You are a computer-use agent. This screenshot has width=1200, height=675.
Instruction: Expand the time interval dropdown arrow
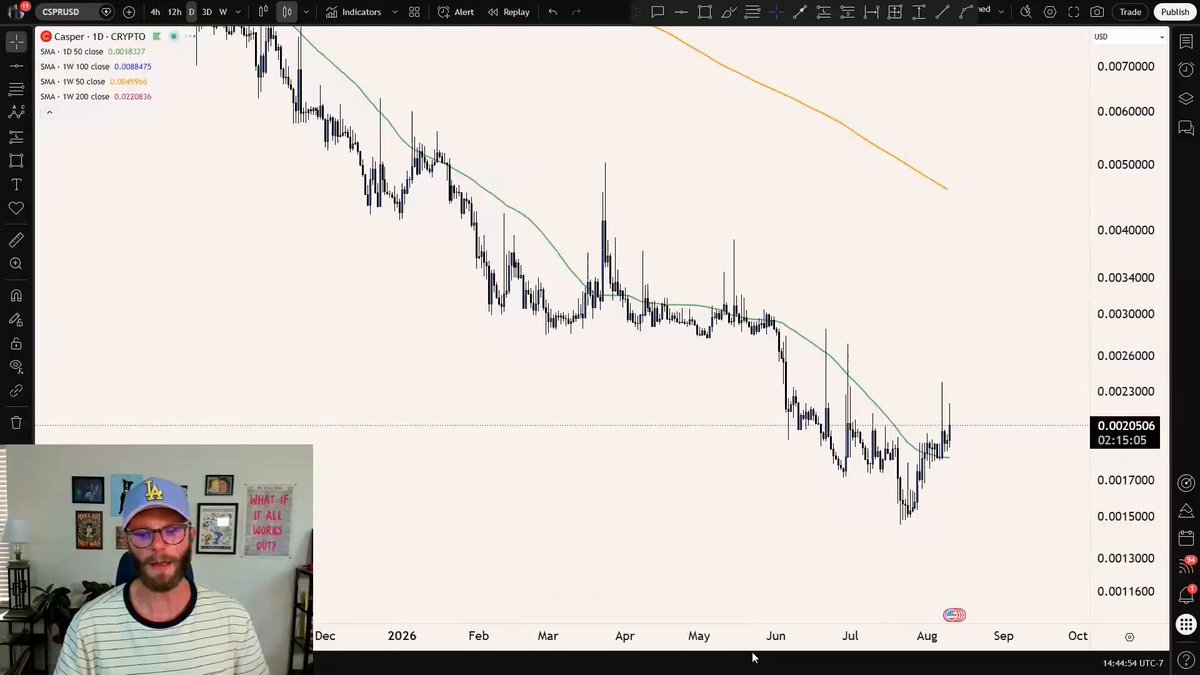coord(237,12)
